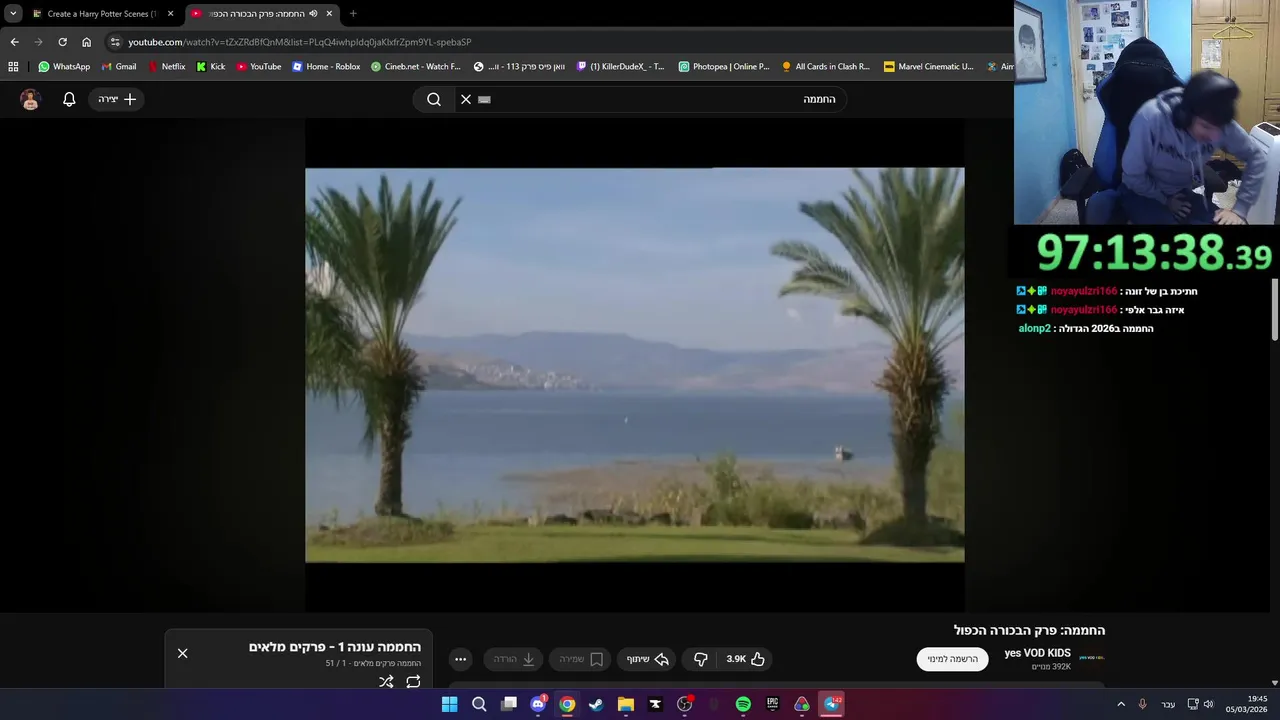The height and width of the screenshot is (720, 1280).
Task: Close the Harry Potter Scenes tab
Action: (x=171, y=14)
